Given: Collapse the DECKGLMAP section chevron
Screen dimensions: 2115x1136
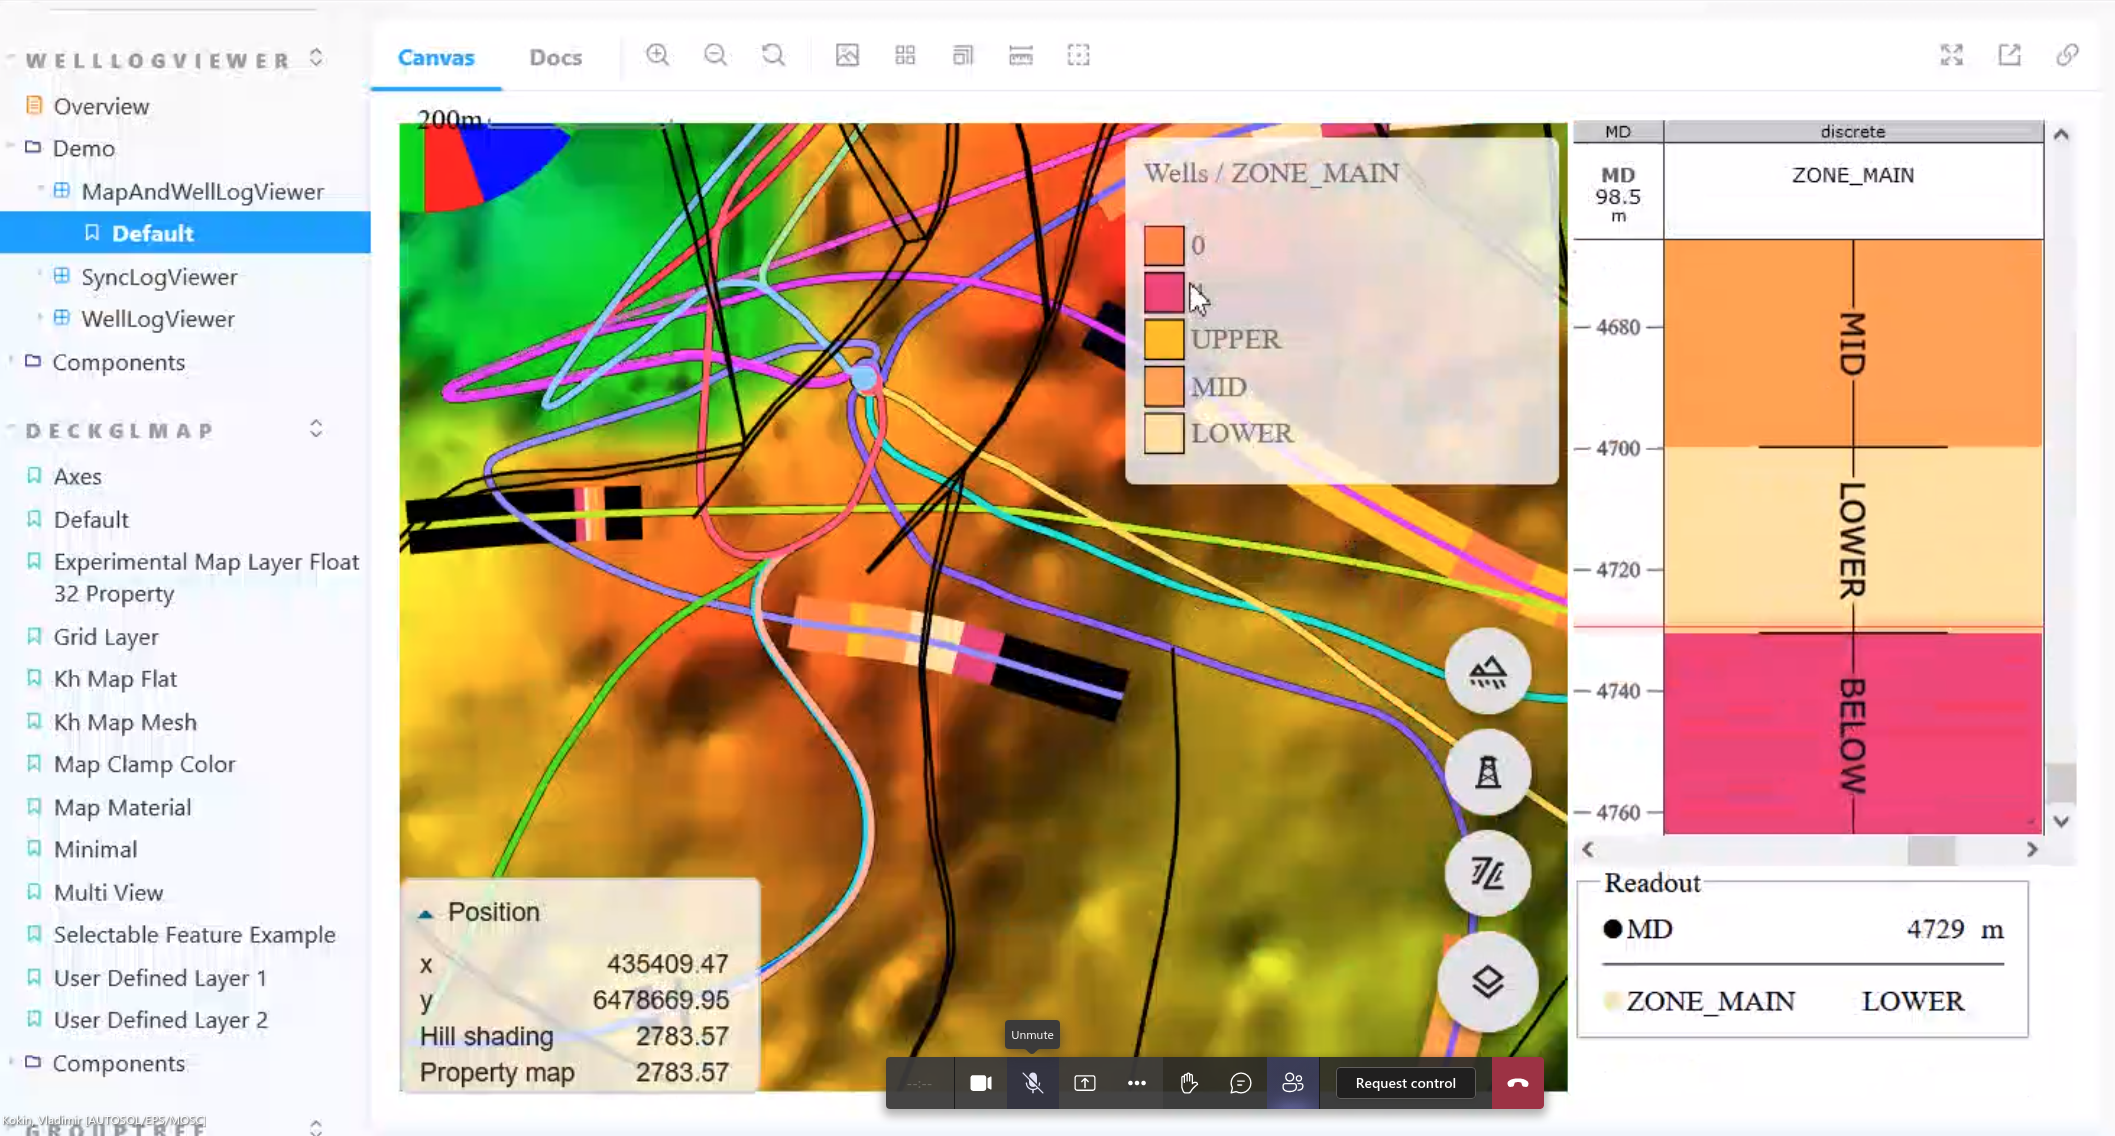Looking at the screenshot, I should (316, 429).
